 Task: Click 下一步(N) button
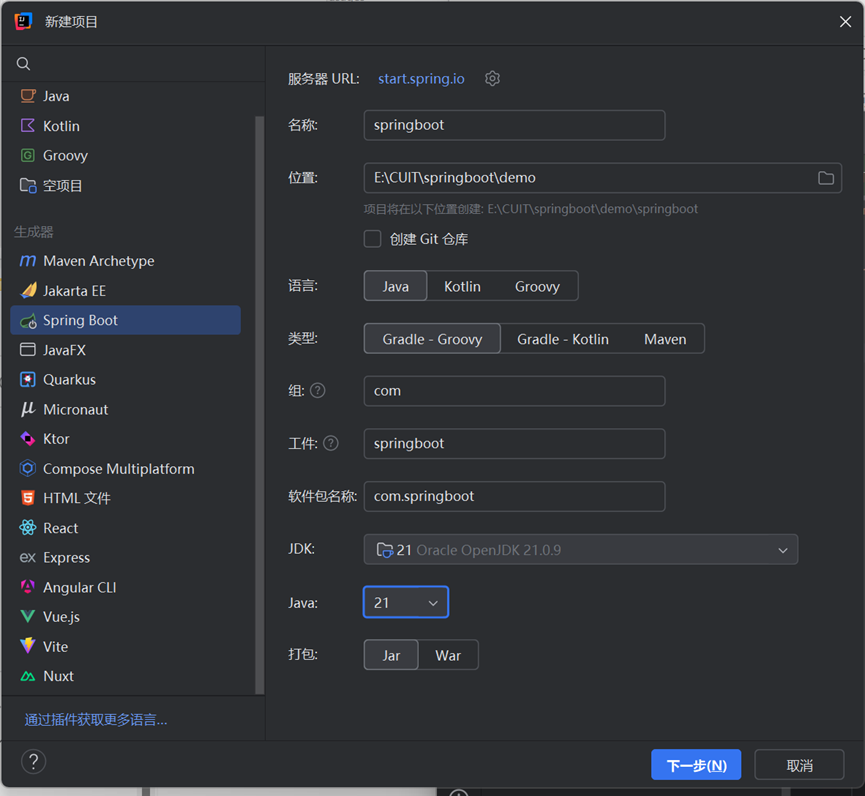696,765
